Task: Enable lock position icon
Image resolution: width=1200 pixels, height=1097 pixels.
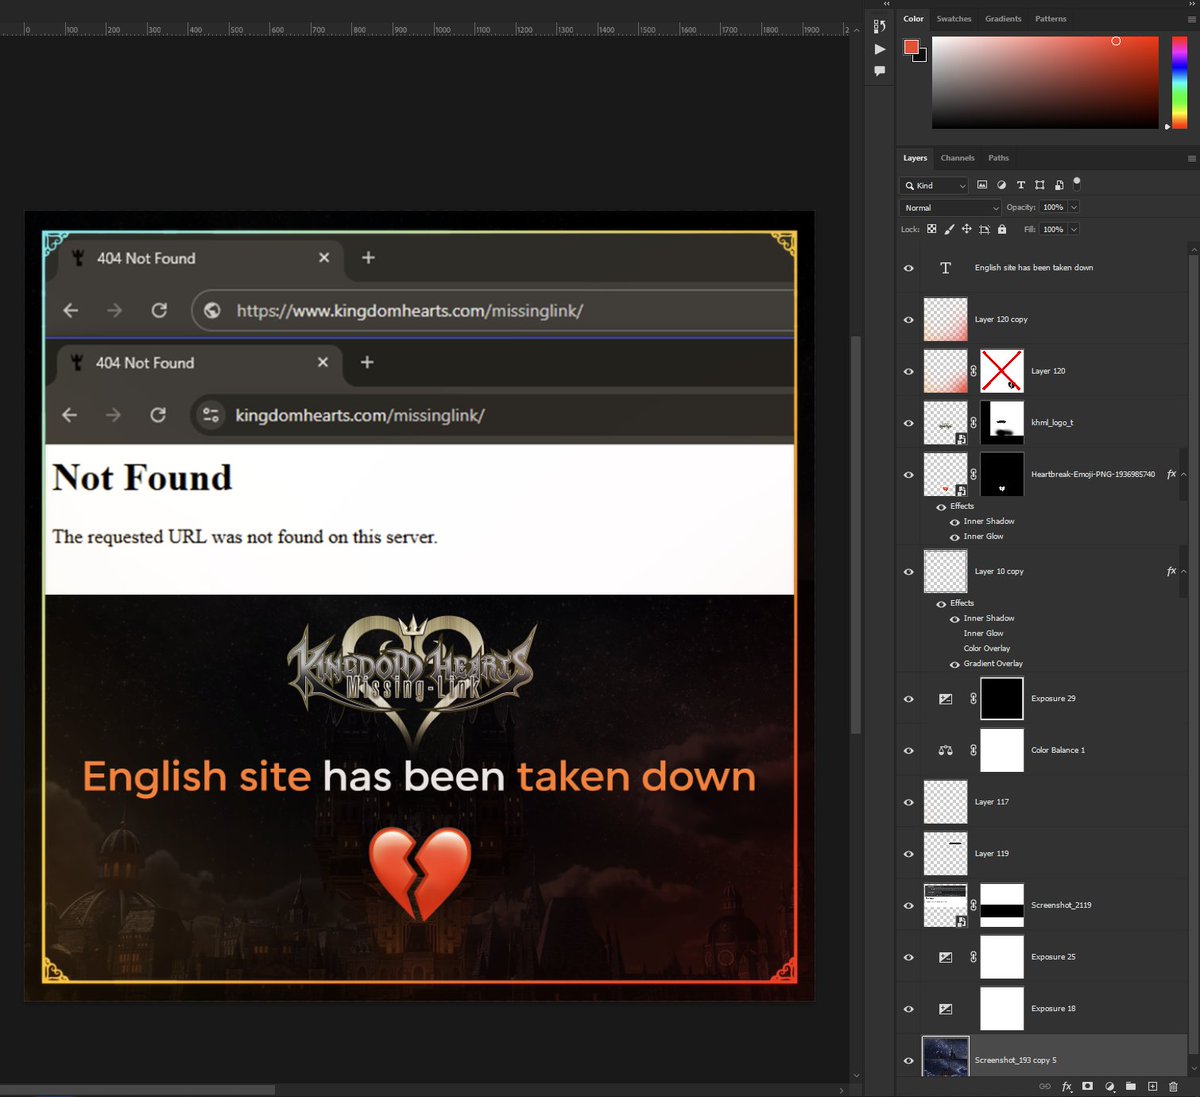Action: [967, 229]
